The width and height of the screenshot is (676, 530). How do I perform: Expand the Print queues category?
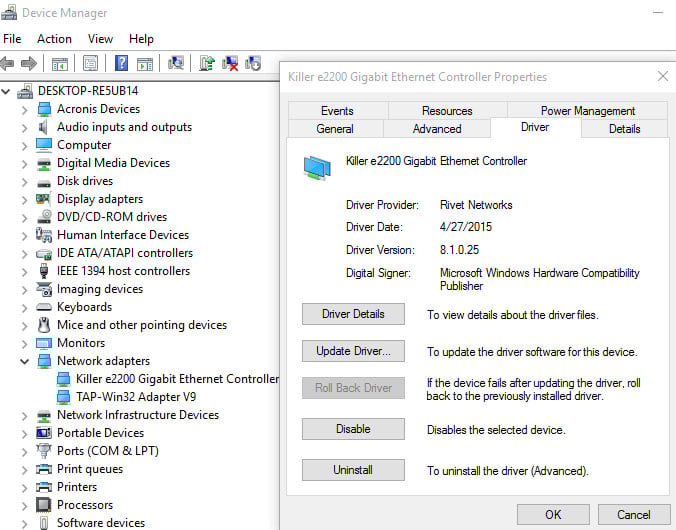tap(24, 470)
